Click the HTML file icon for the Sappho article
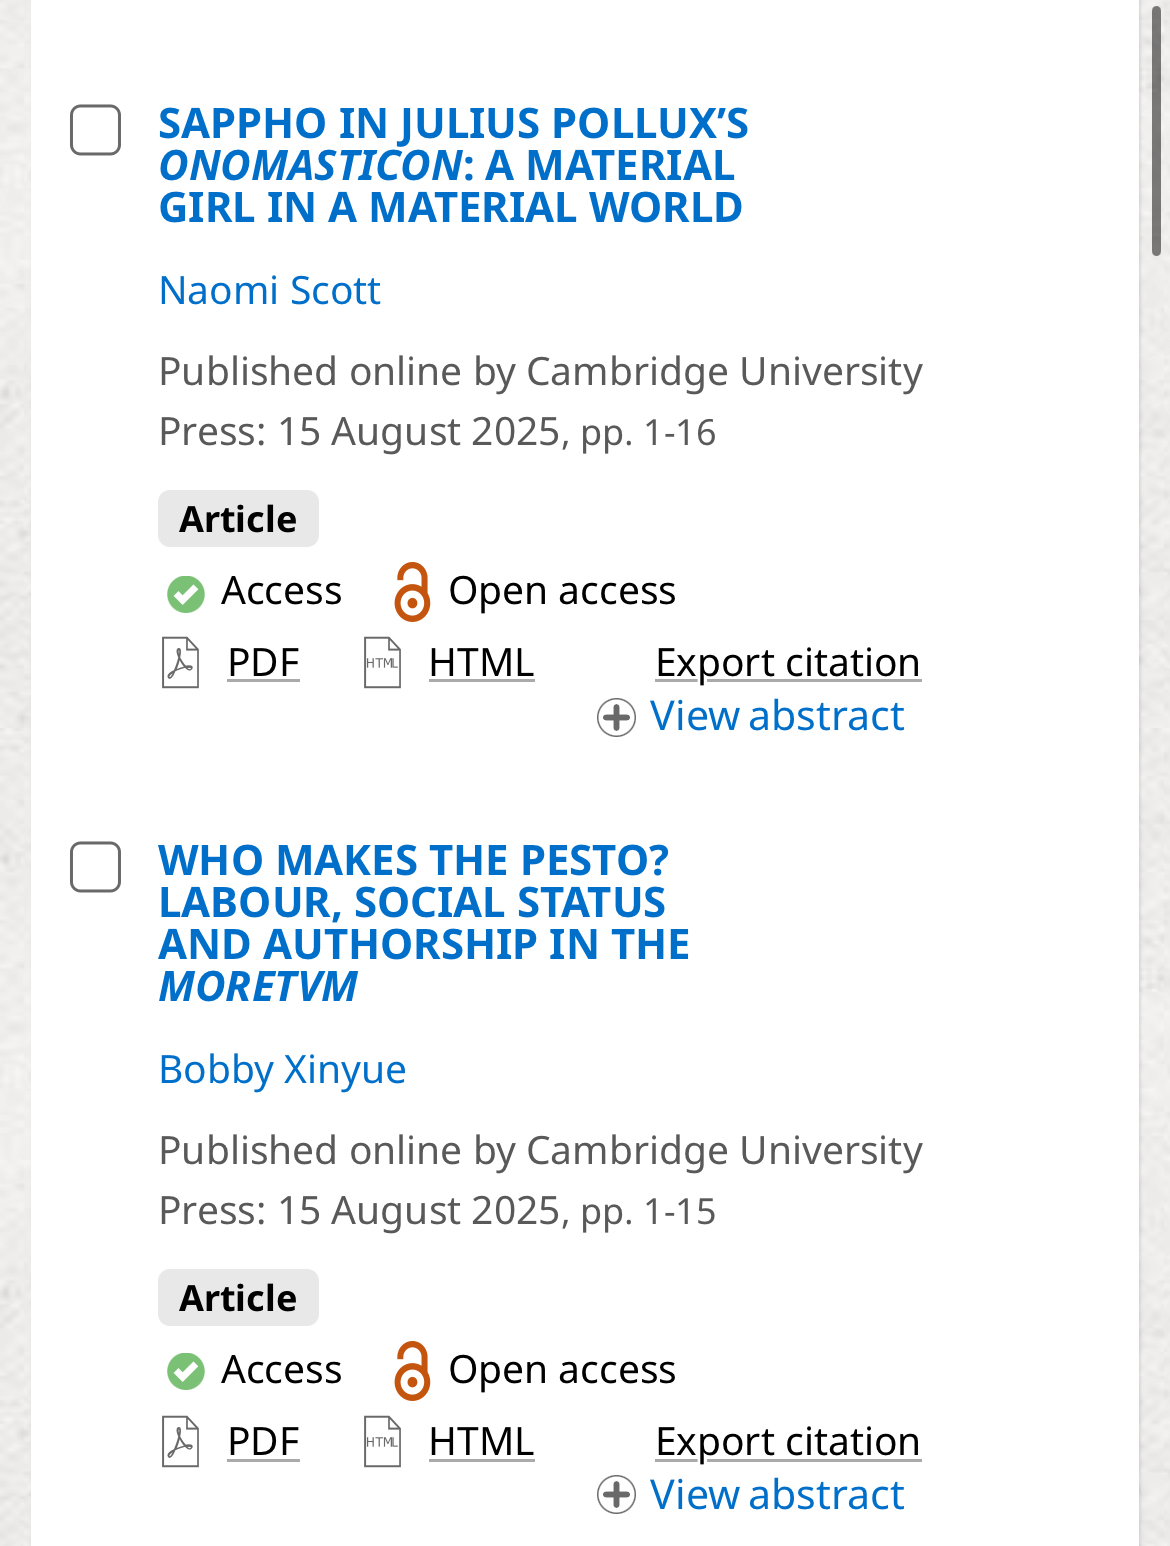Image resolution: width=1170 pixels, height=1546 pixels. (x=382, y=663)
